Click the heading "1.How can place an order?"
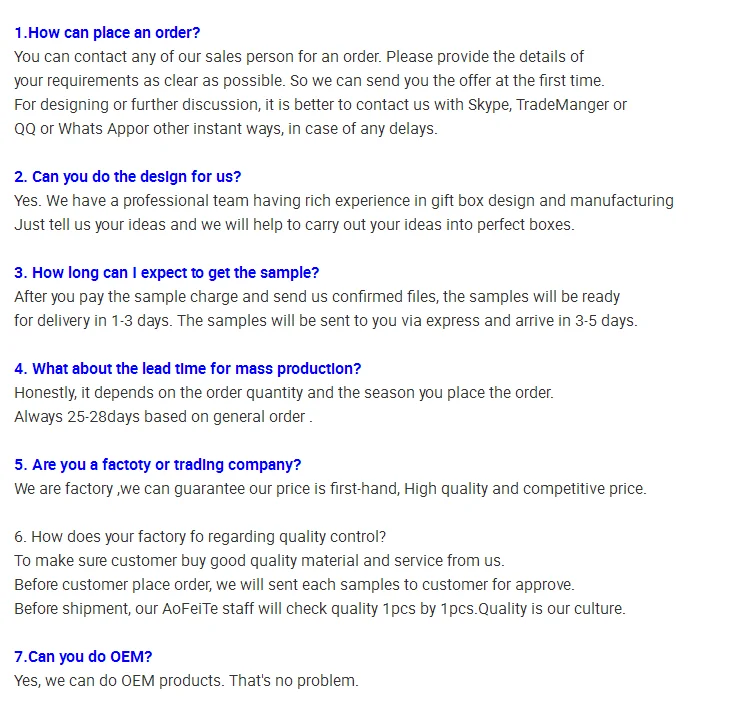Viewport: 737px width, 713px height. click(107, 33)
